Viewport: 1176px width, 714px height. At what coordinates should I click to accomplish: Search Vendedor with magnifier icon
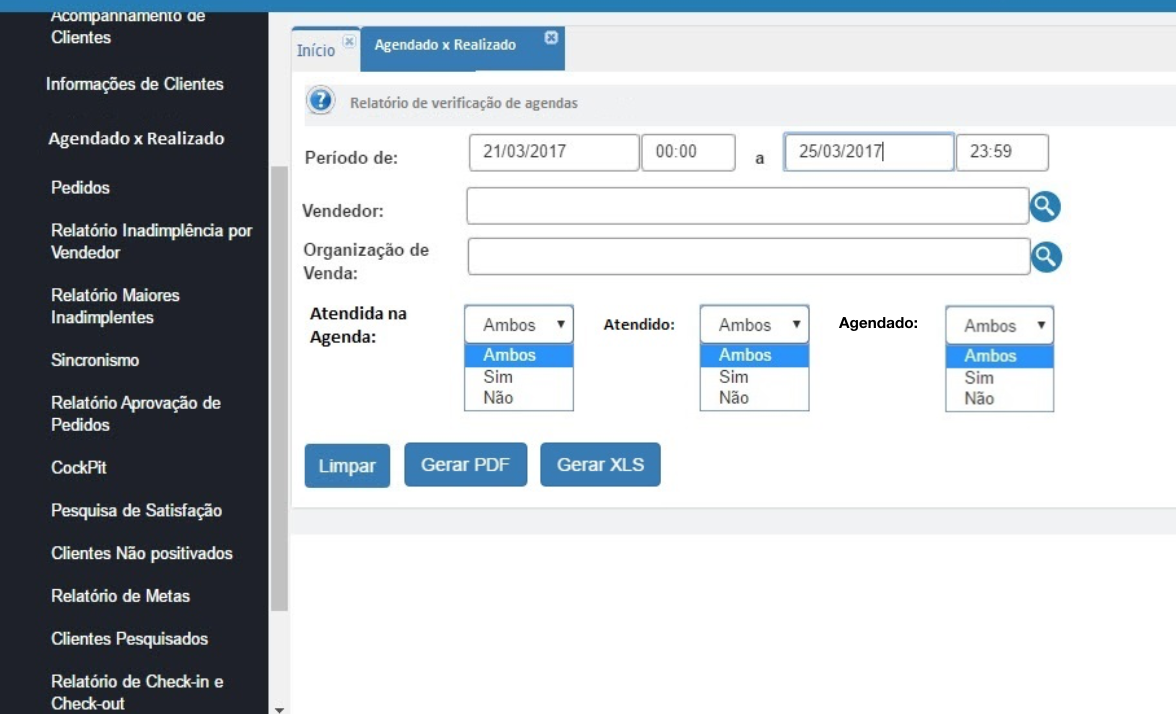(1045, 206)
